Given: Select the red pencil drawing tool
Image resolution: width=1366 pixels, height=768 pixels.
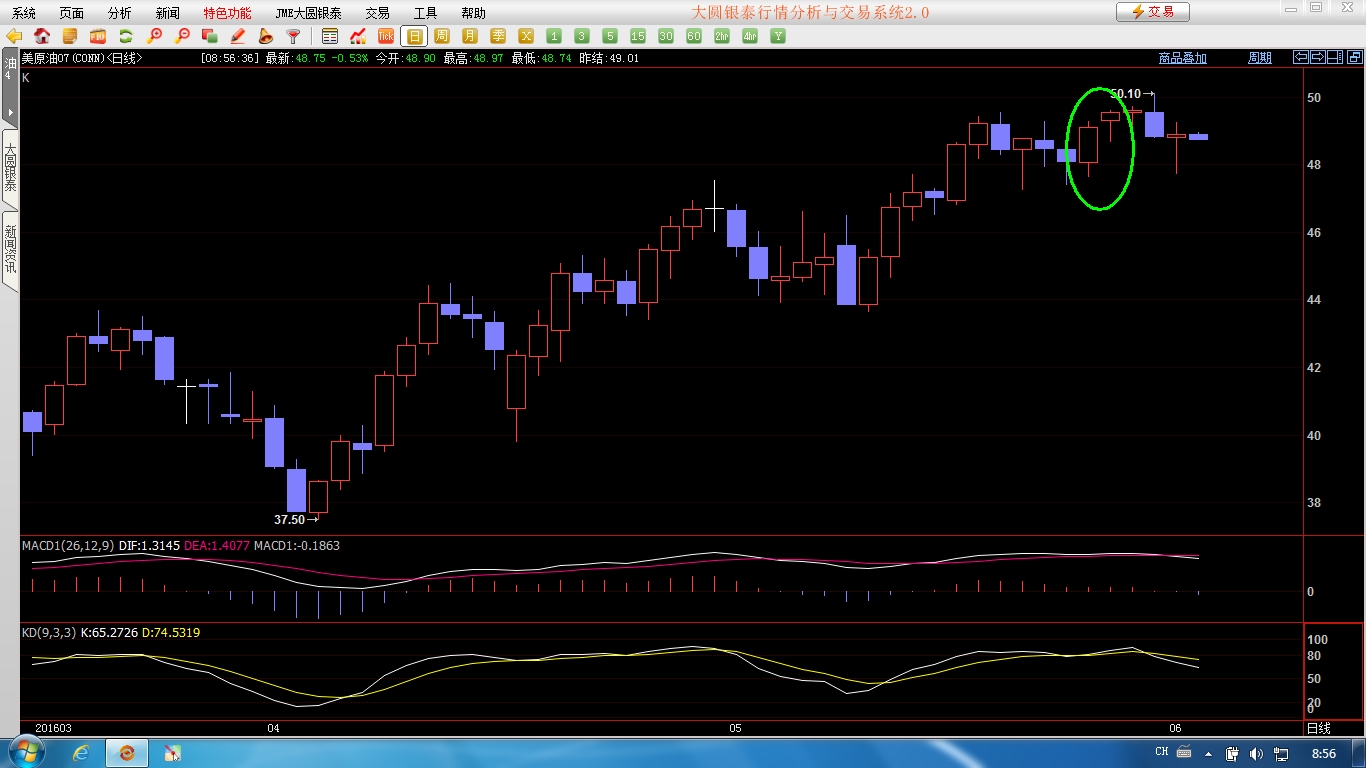Looking at the screenshot, I should click(x=238, y=36).
